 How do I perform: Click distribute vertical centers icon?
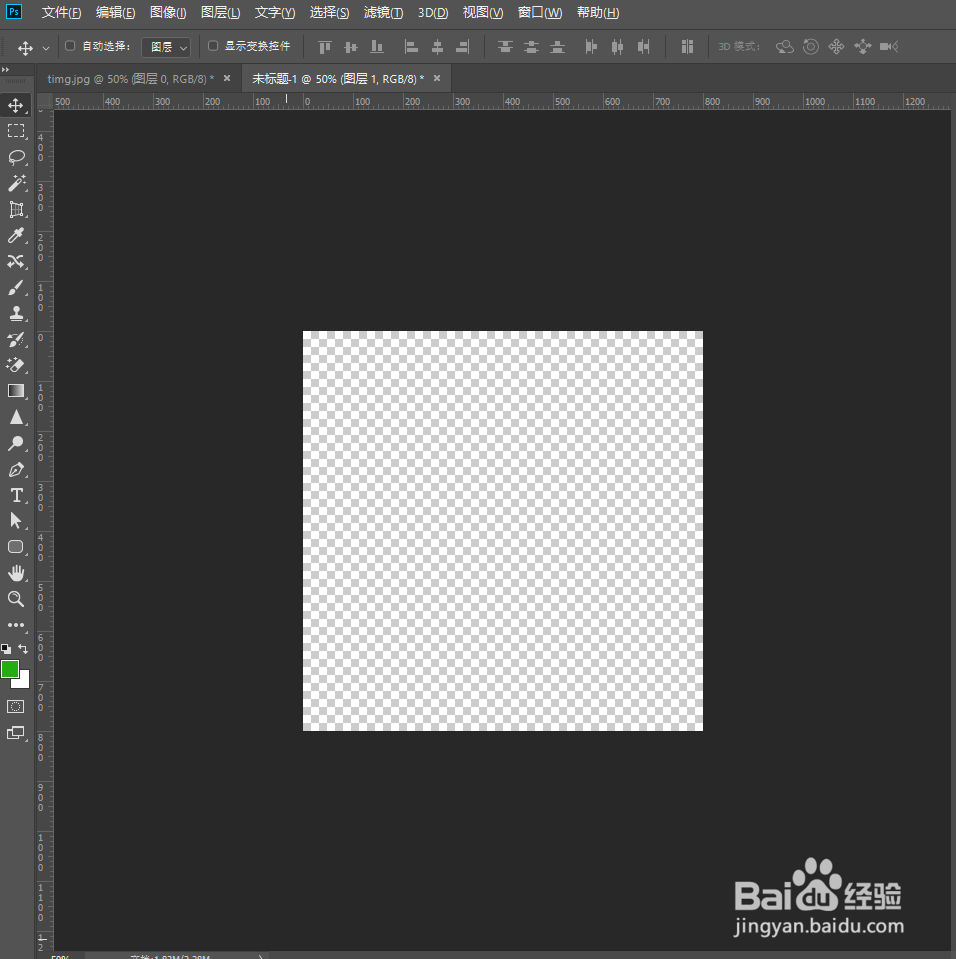(532, 46)
